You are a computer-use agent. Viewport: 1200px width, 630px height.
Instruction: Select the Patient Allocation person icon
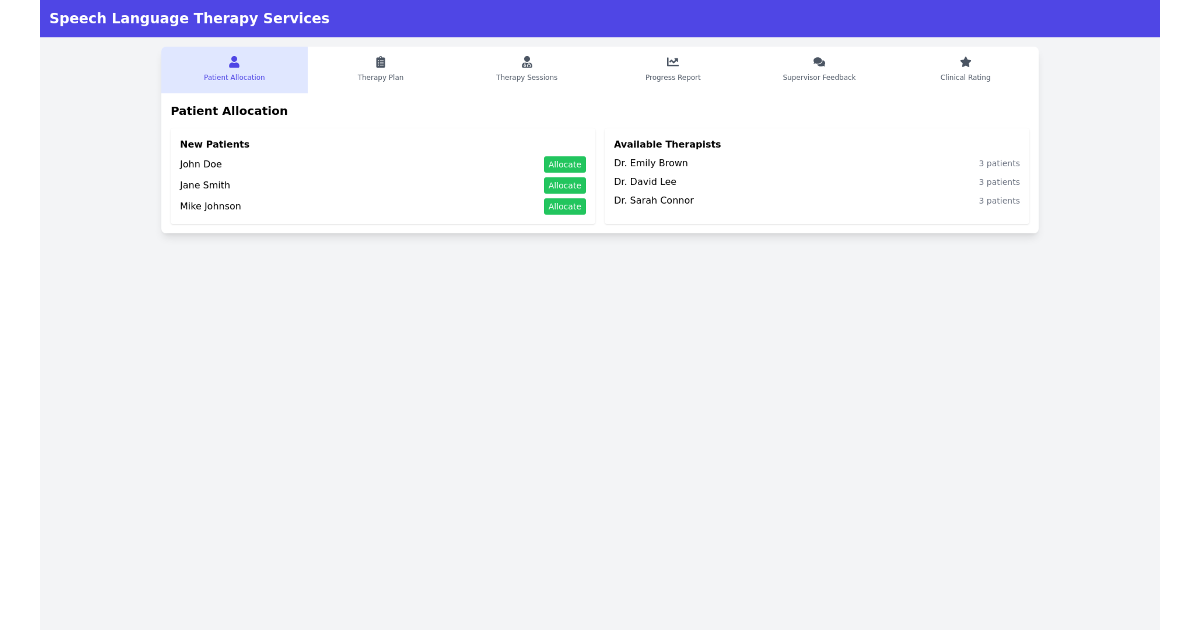tap(234, 62)
